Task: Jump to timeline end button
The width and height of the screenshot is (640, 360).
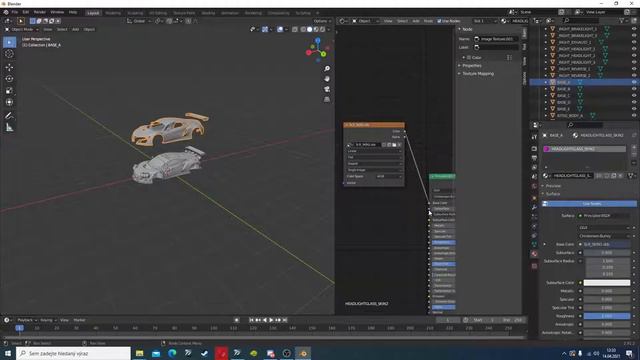Action: 285,320
